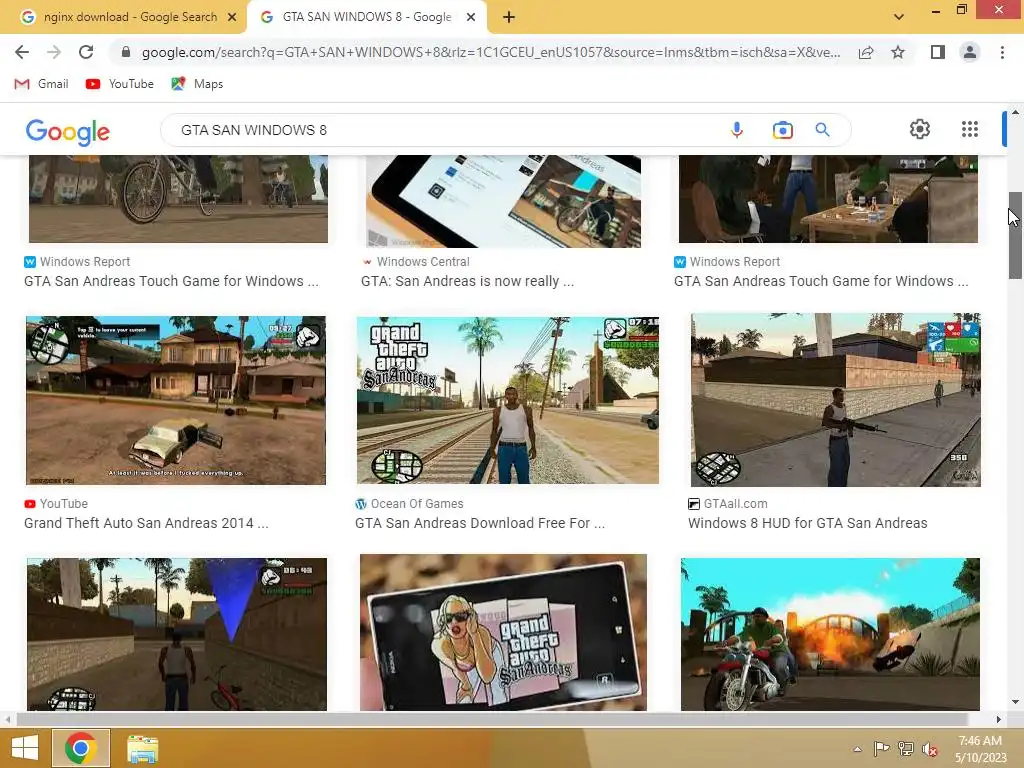View site info via the padlock icon
Viewport: 1024px width, 768px height.
126,52
